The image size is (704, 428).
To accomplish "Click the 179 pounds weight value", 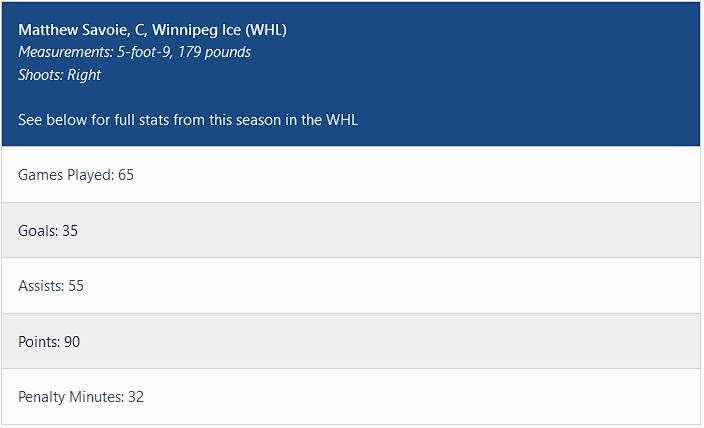I will [214, 52].
